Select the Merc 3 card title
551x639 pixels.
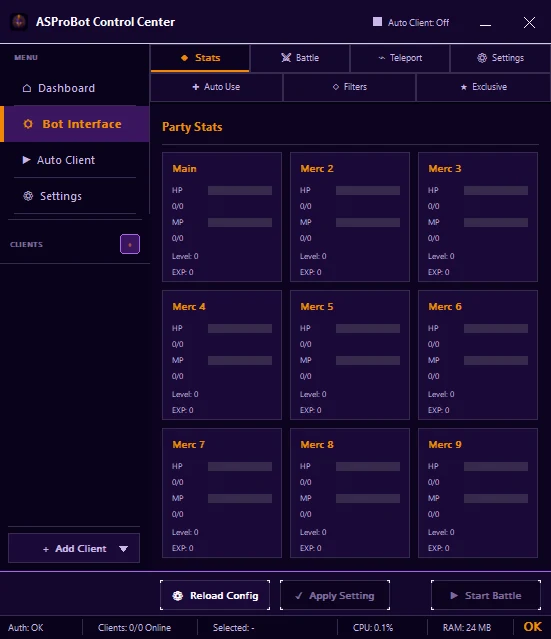[445, 169]
